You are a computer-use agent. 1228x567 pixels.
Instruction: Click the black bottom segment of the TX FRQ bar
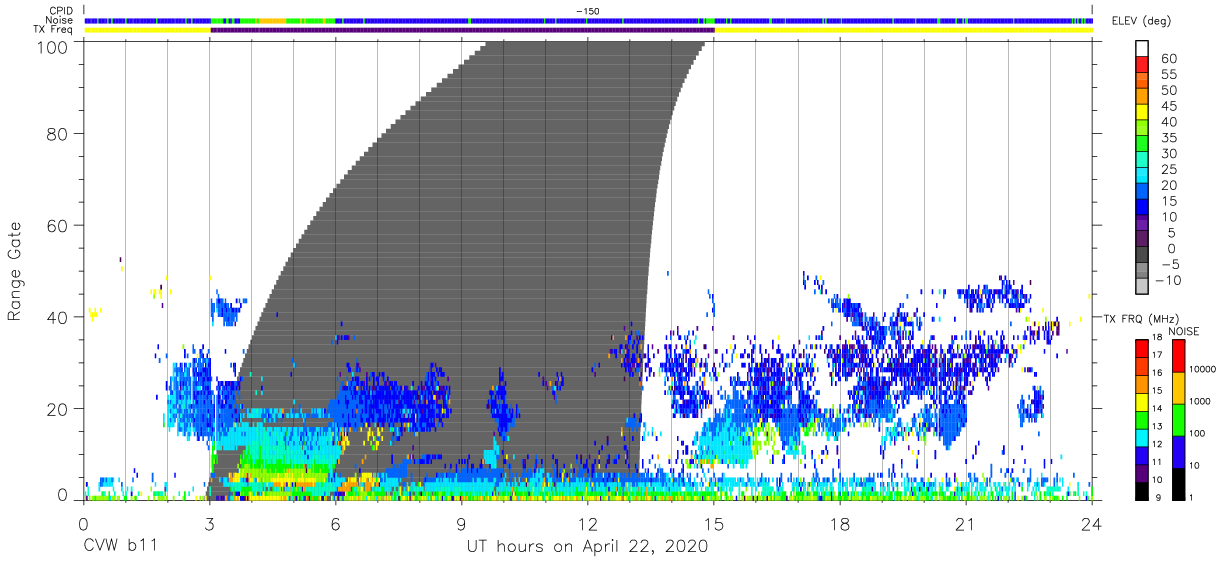pos(1141,491)
